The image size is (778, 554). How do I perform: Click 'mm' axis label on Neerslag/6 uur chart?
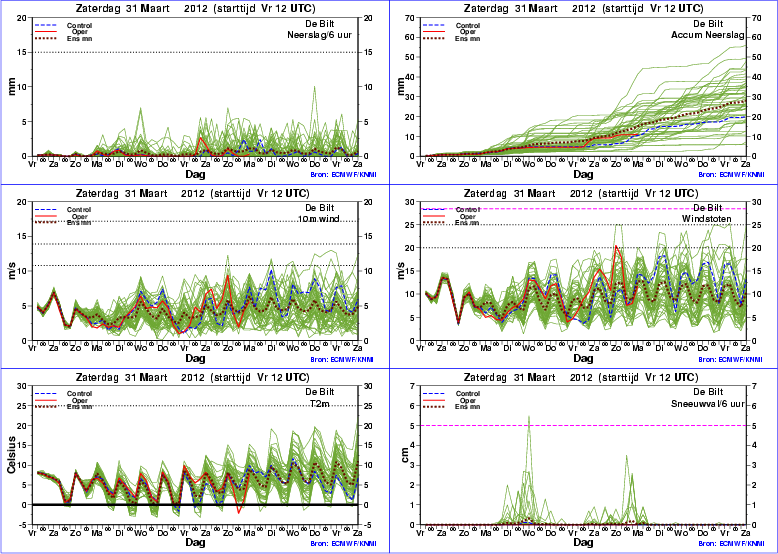(13, 87)
